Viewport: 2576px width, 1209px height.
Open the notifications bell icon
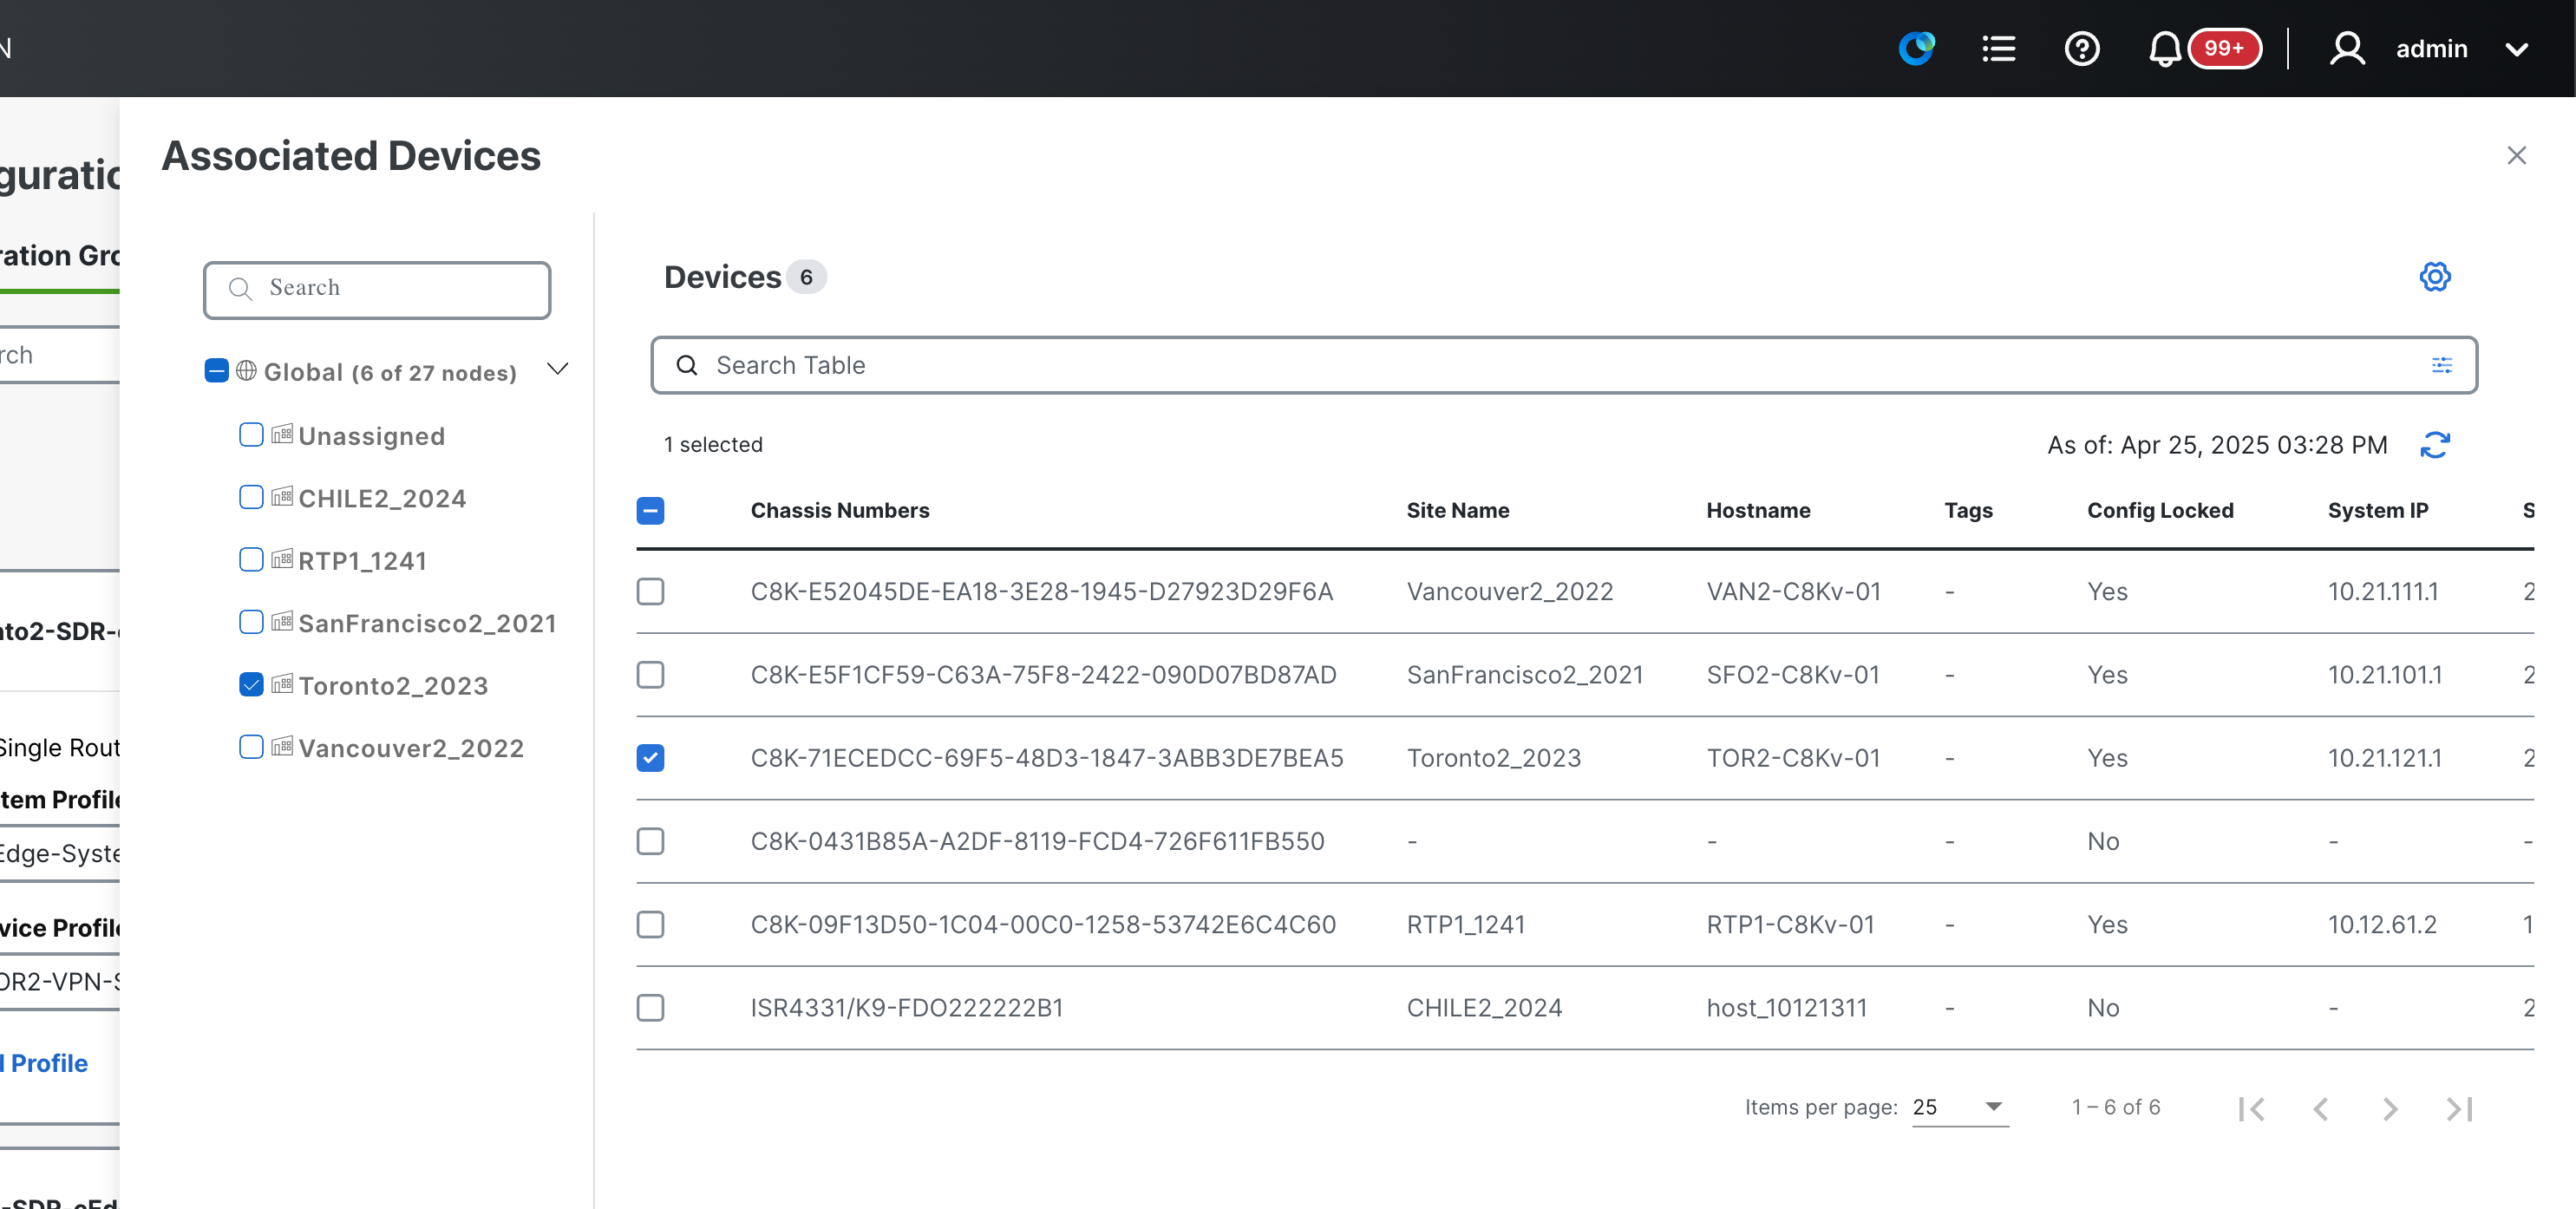coord(2164,48)
